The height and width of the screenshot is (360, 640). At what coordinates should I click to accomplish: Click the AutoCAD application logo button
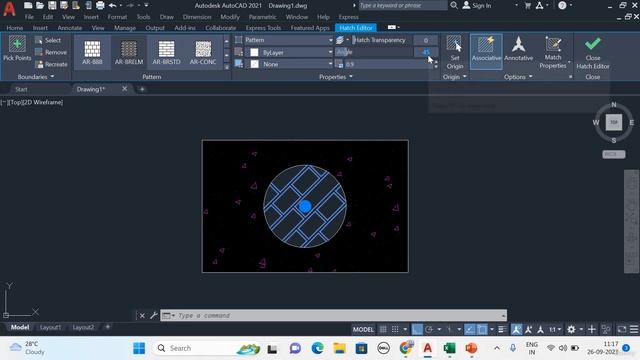coord(9,9)
